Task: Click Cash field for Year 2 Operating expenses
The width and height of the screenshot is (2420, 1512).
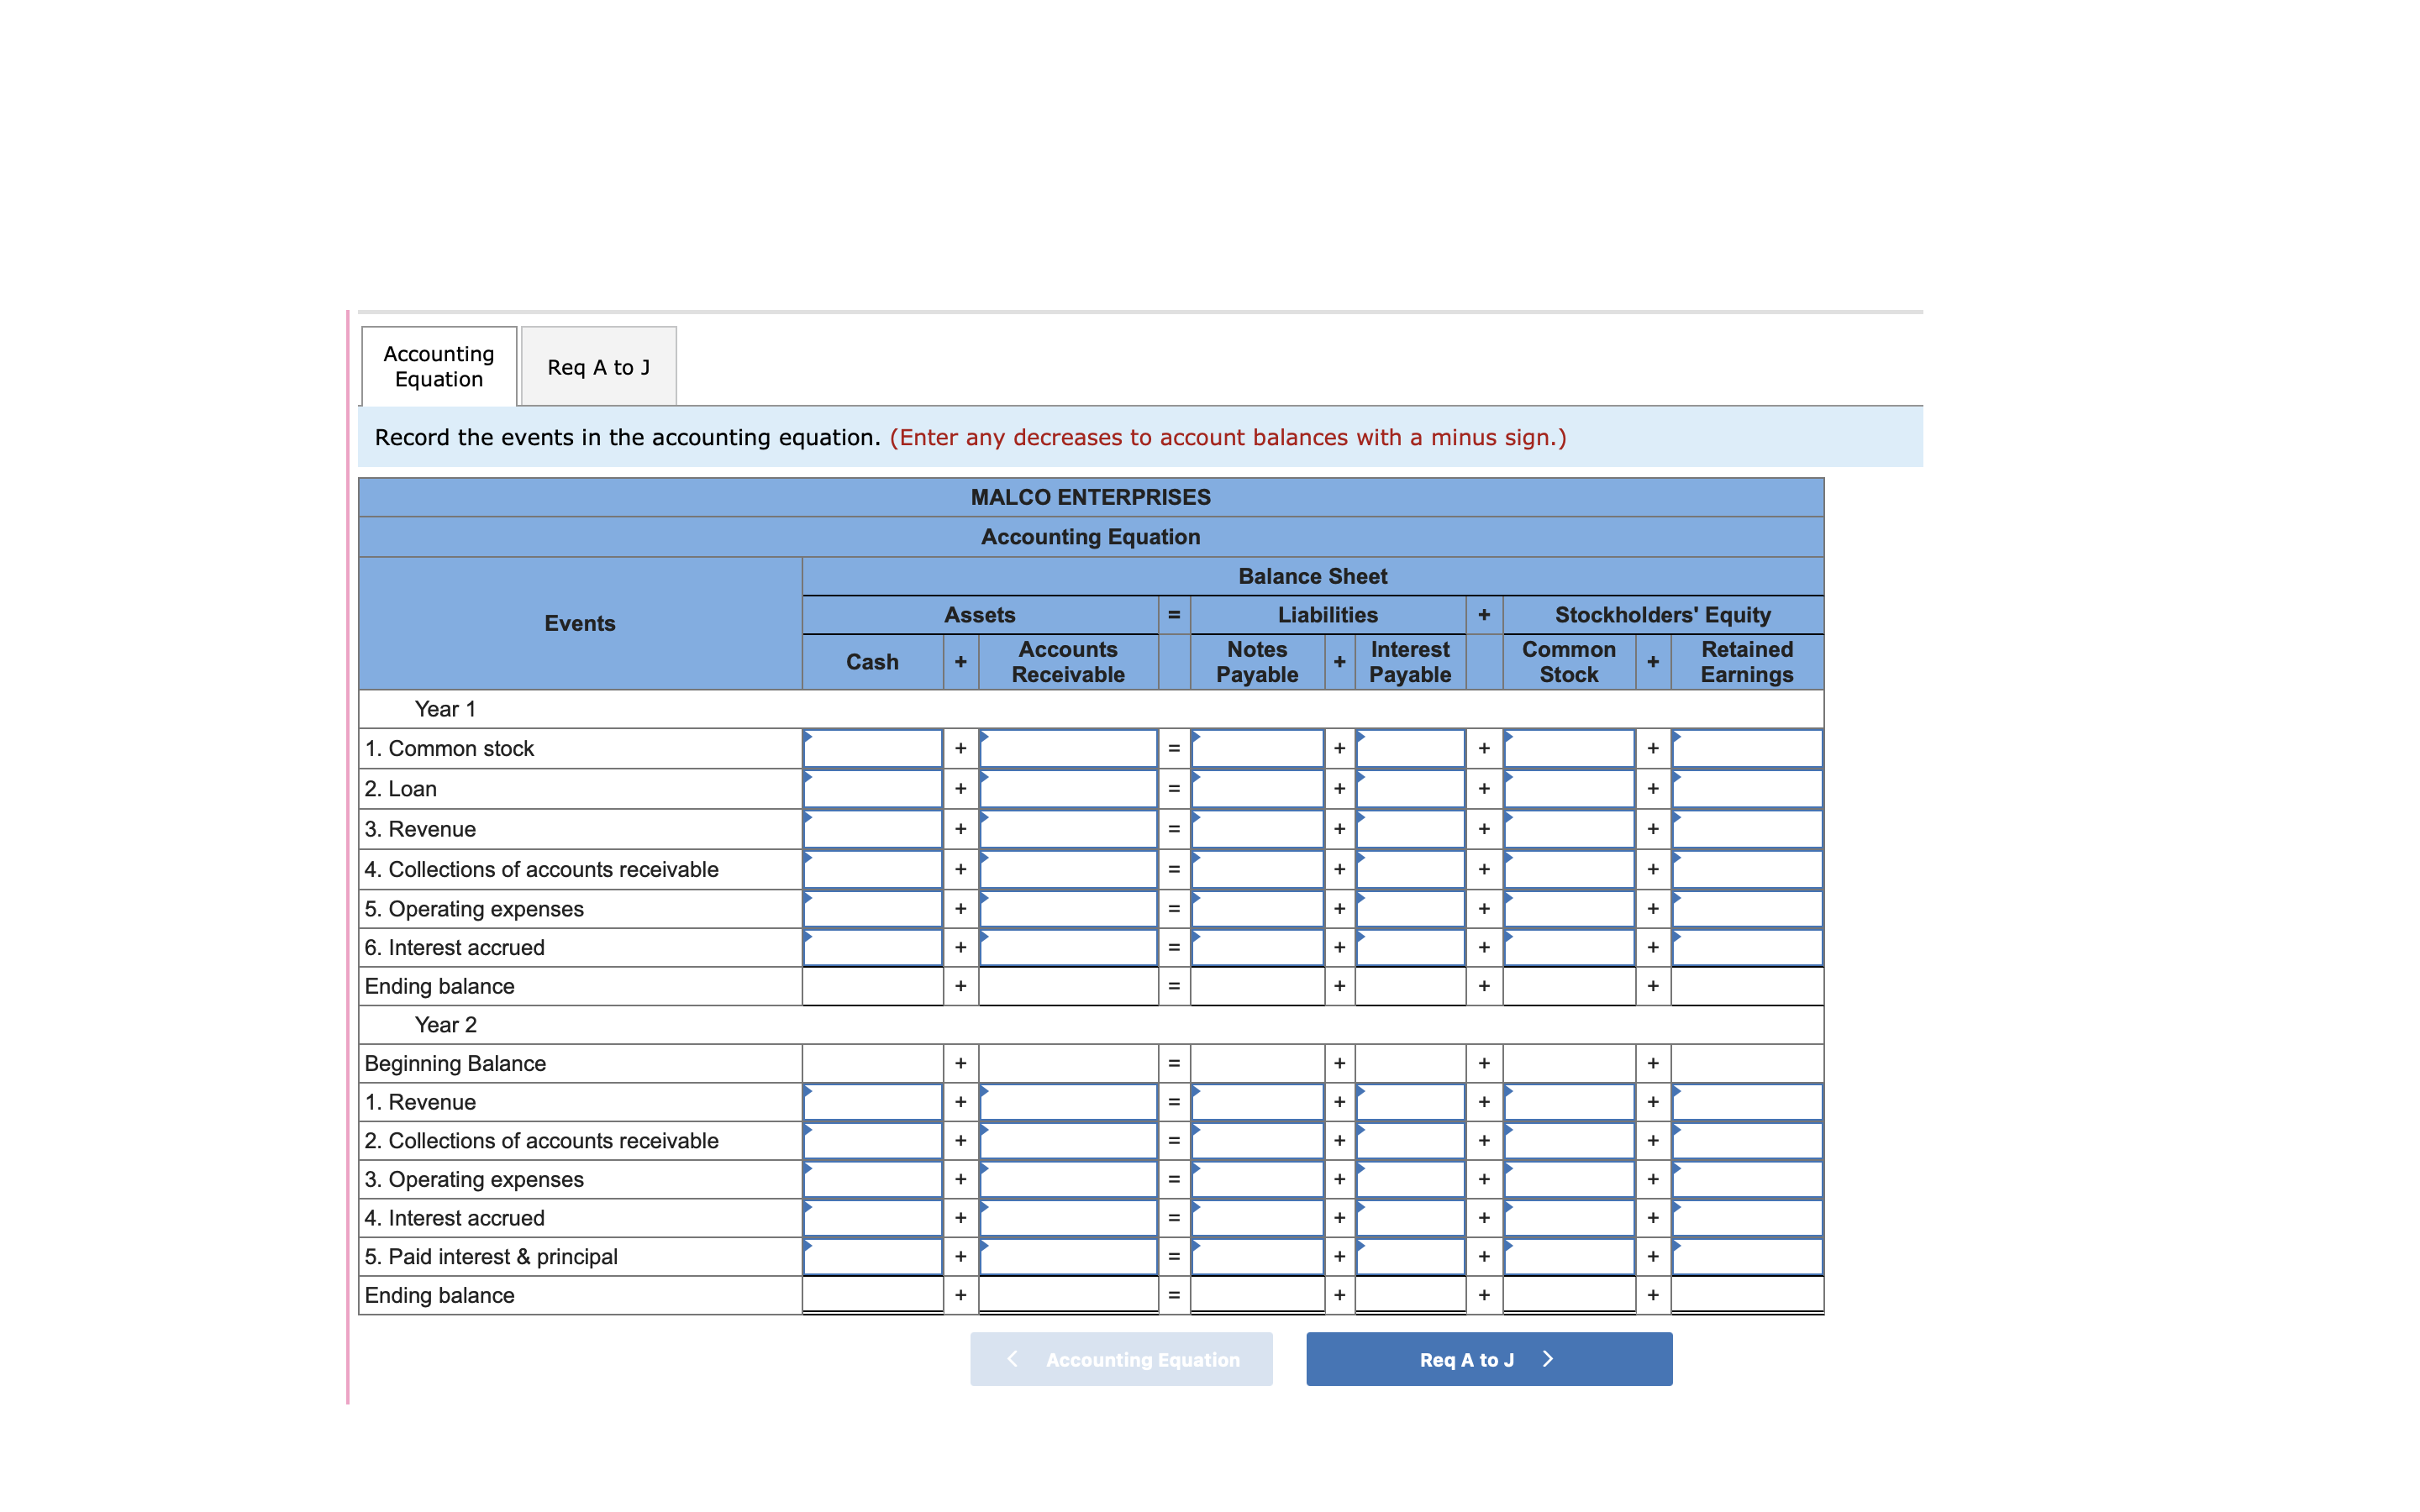Action: [872, 1180]
